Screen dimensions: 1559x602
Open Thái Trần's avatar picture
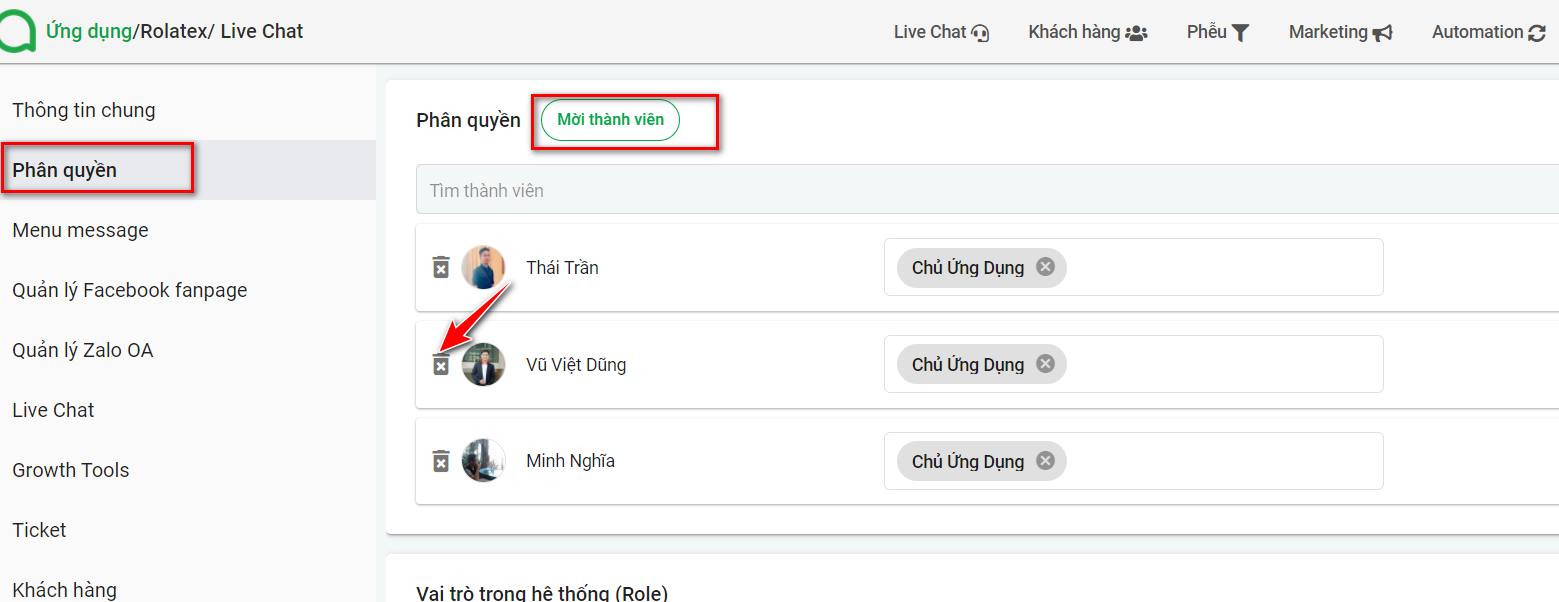483,267
